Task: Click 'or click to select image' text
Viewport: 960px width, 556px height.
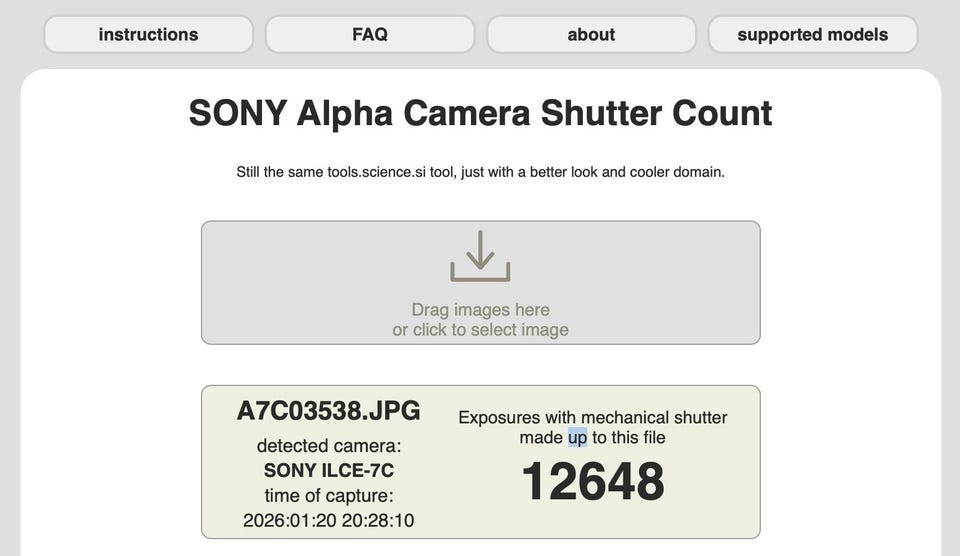Action: point(480,330)
